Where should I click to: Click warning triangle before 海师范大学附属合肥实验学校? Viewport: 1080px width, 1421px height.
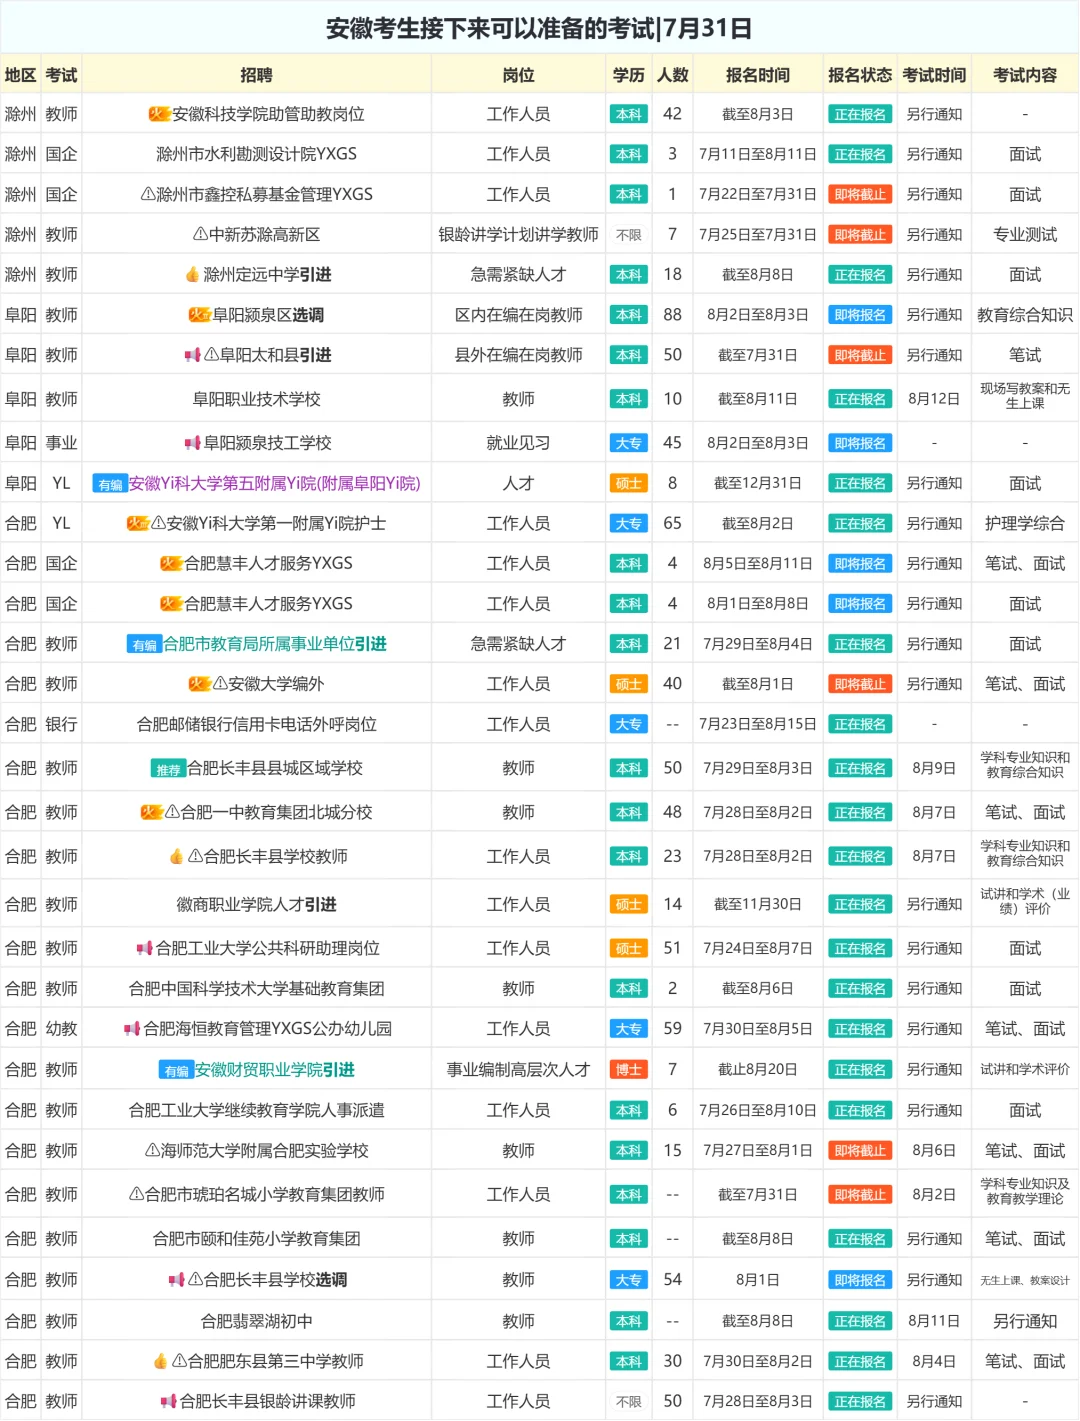tap(152, 1151)
